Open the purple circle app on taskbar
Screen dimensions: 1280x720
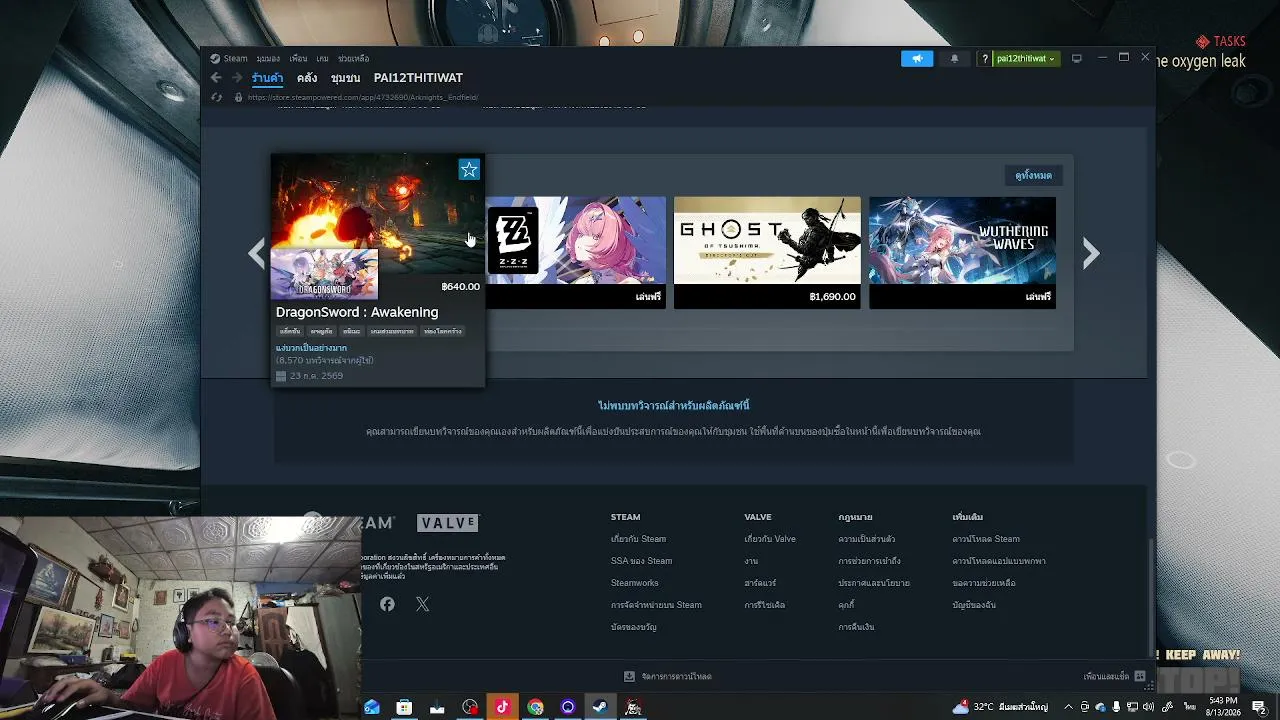(568, 707)
